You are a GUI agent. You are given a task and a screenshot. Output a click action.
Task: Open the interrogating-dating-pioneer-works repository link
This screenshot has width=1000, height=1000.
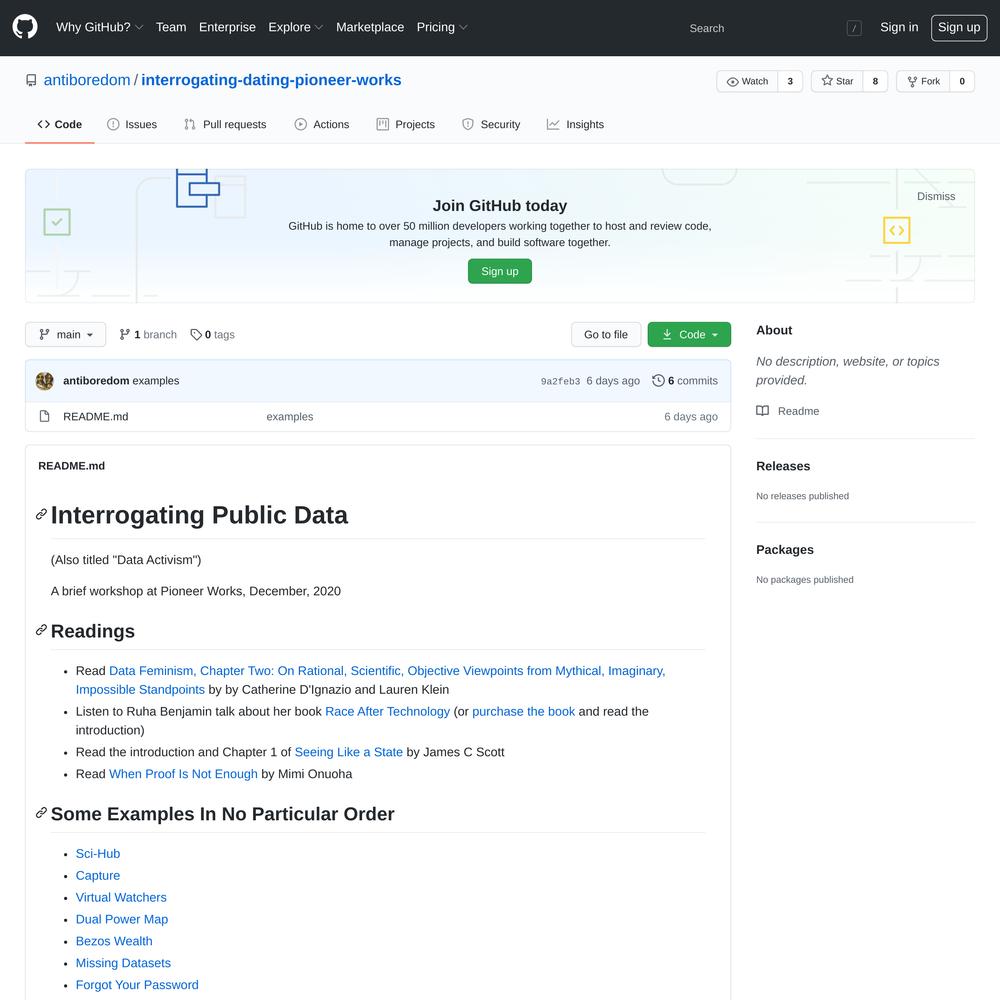(x=271, y=80)
